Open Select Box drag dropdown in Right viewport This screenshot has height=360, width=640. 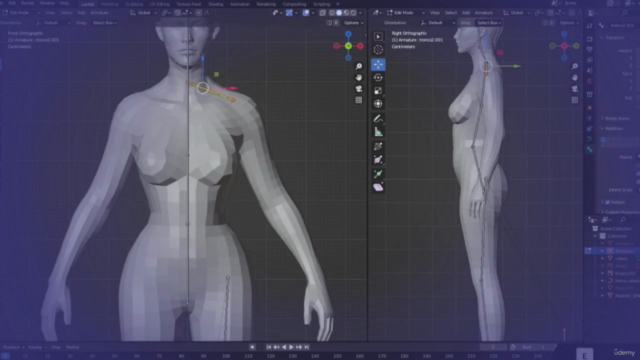pos(489,23)
